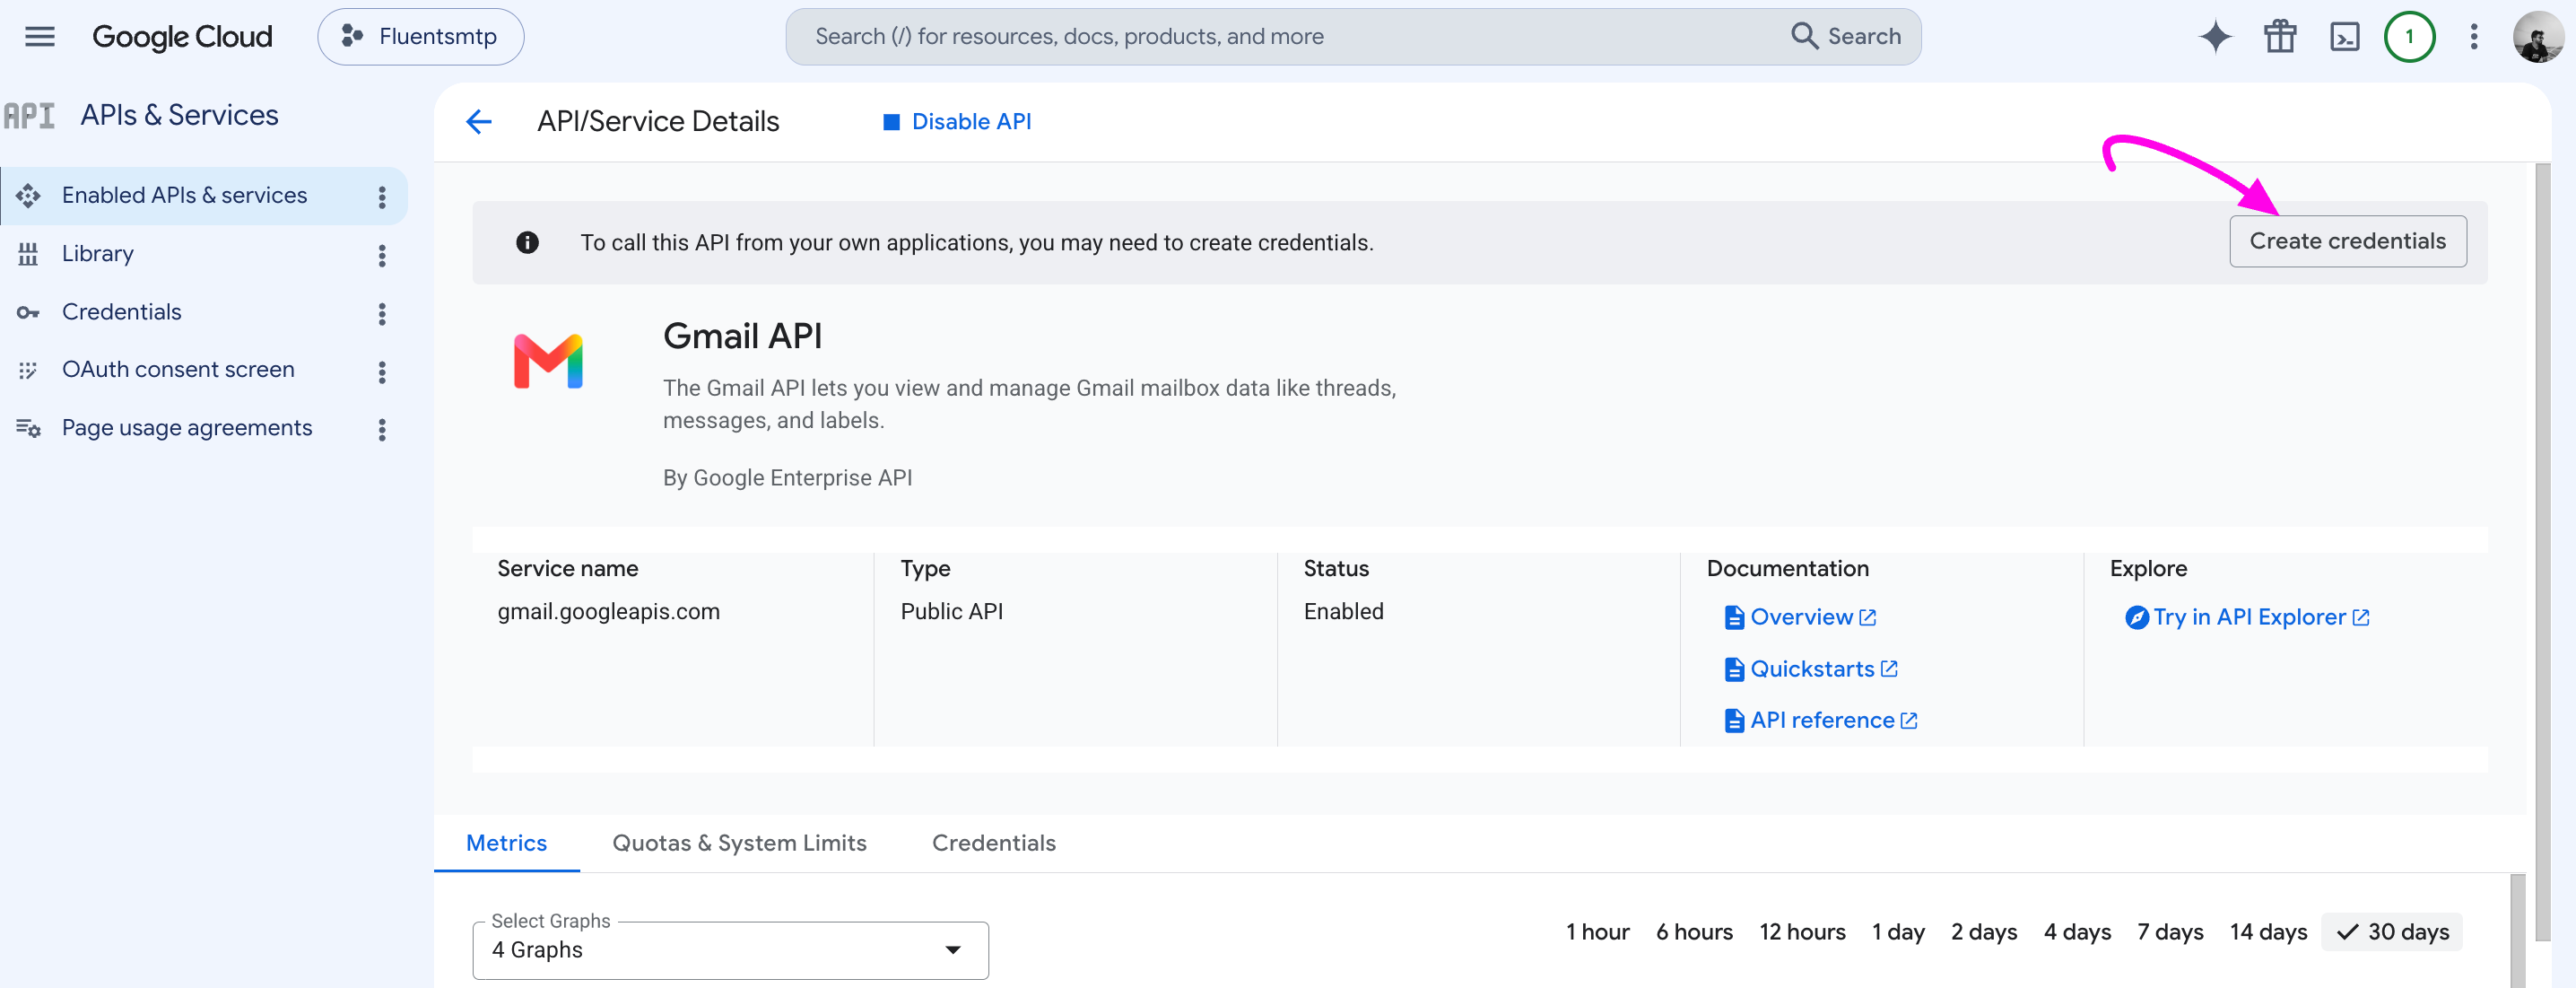Click the Public API type value
Image resolution: width=2576 pixels, height=988 pixels.
[x=951, y=611]
